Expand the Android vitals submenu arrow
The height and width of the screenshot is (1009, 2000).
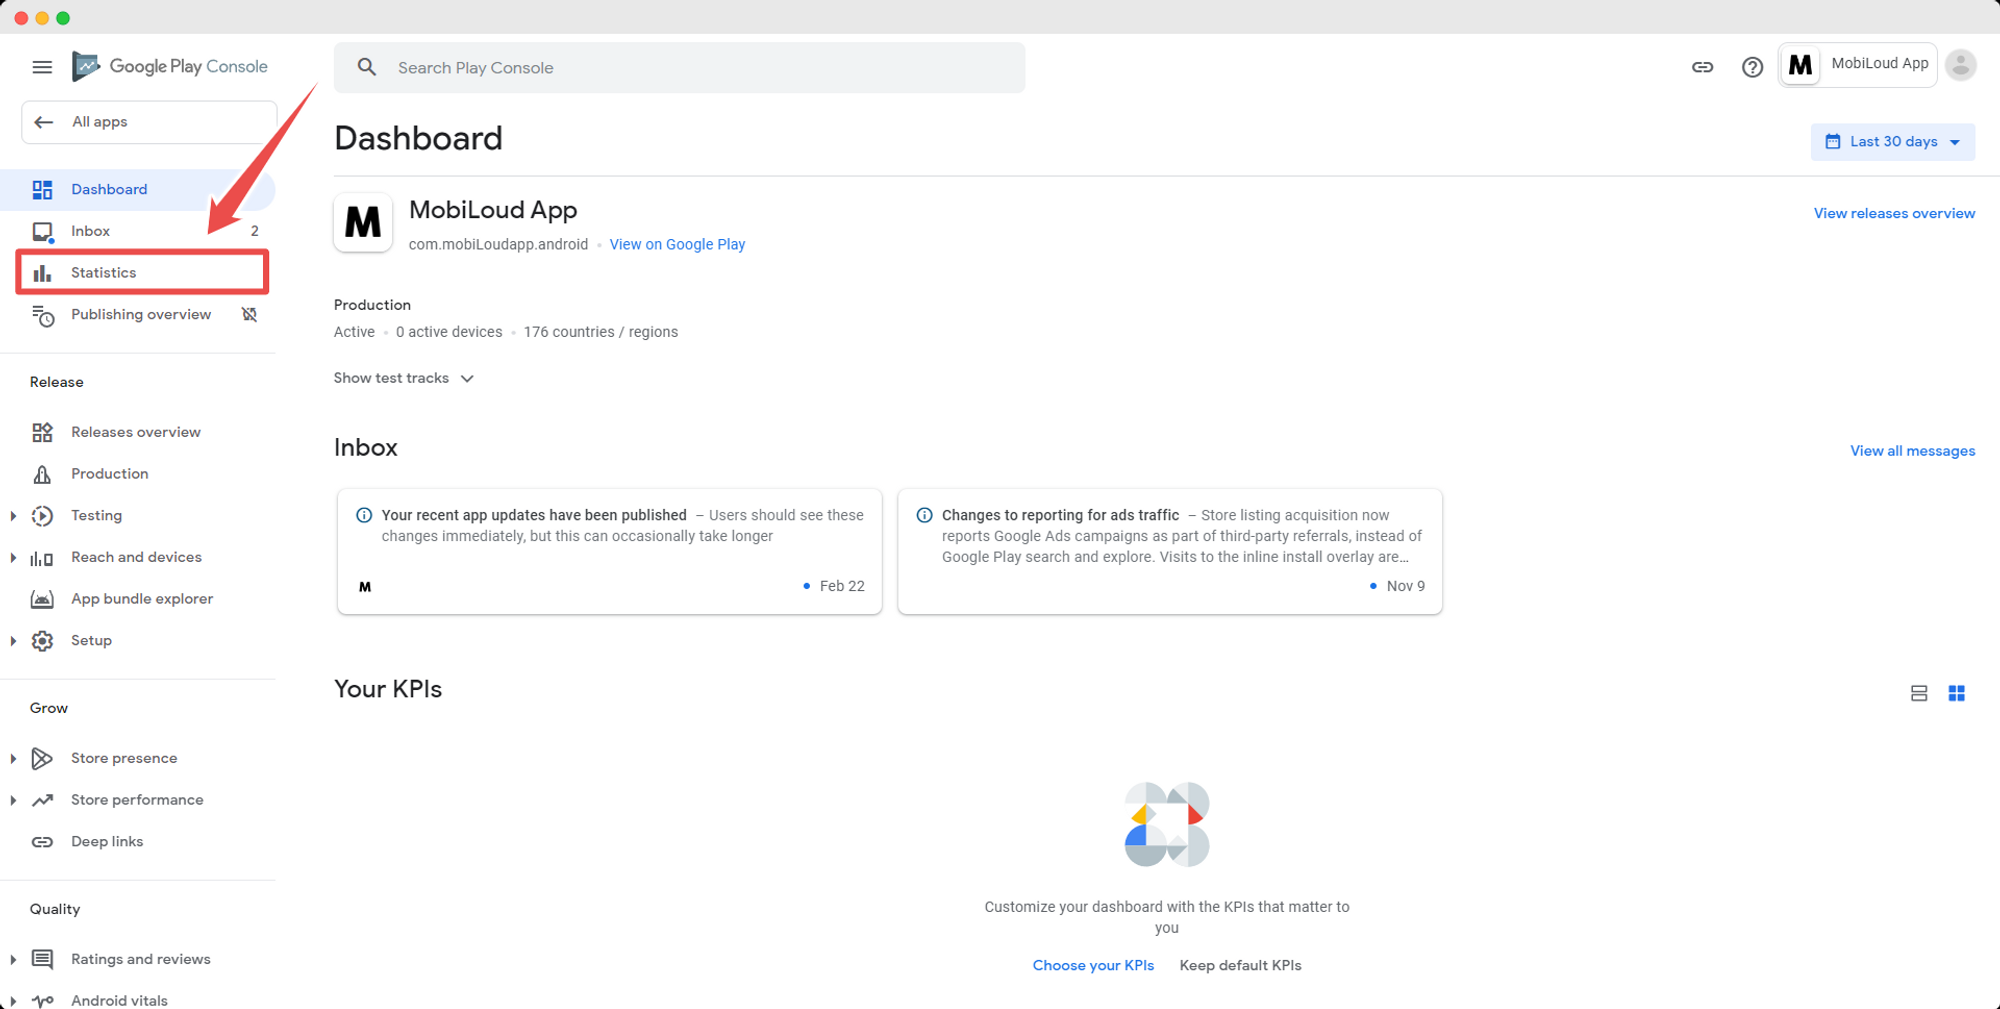coord(13,1000)
